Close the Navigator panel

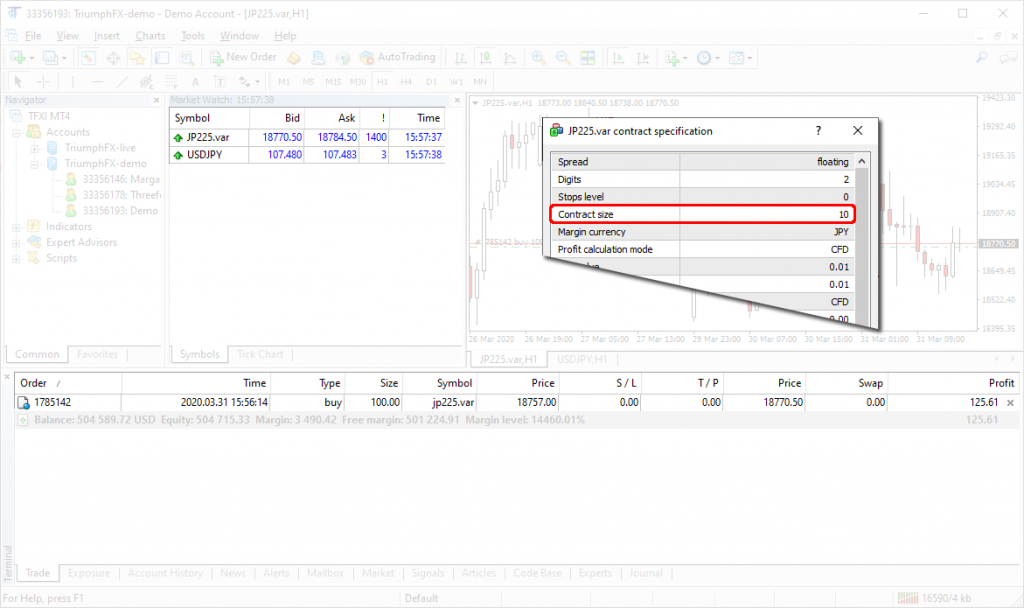point(156,100)
